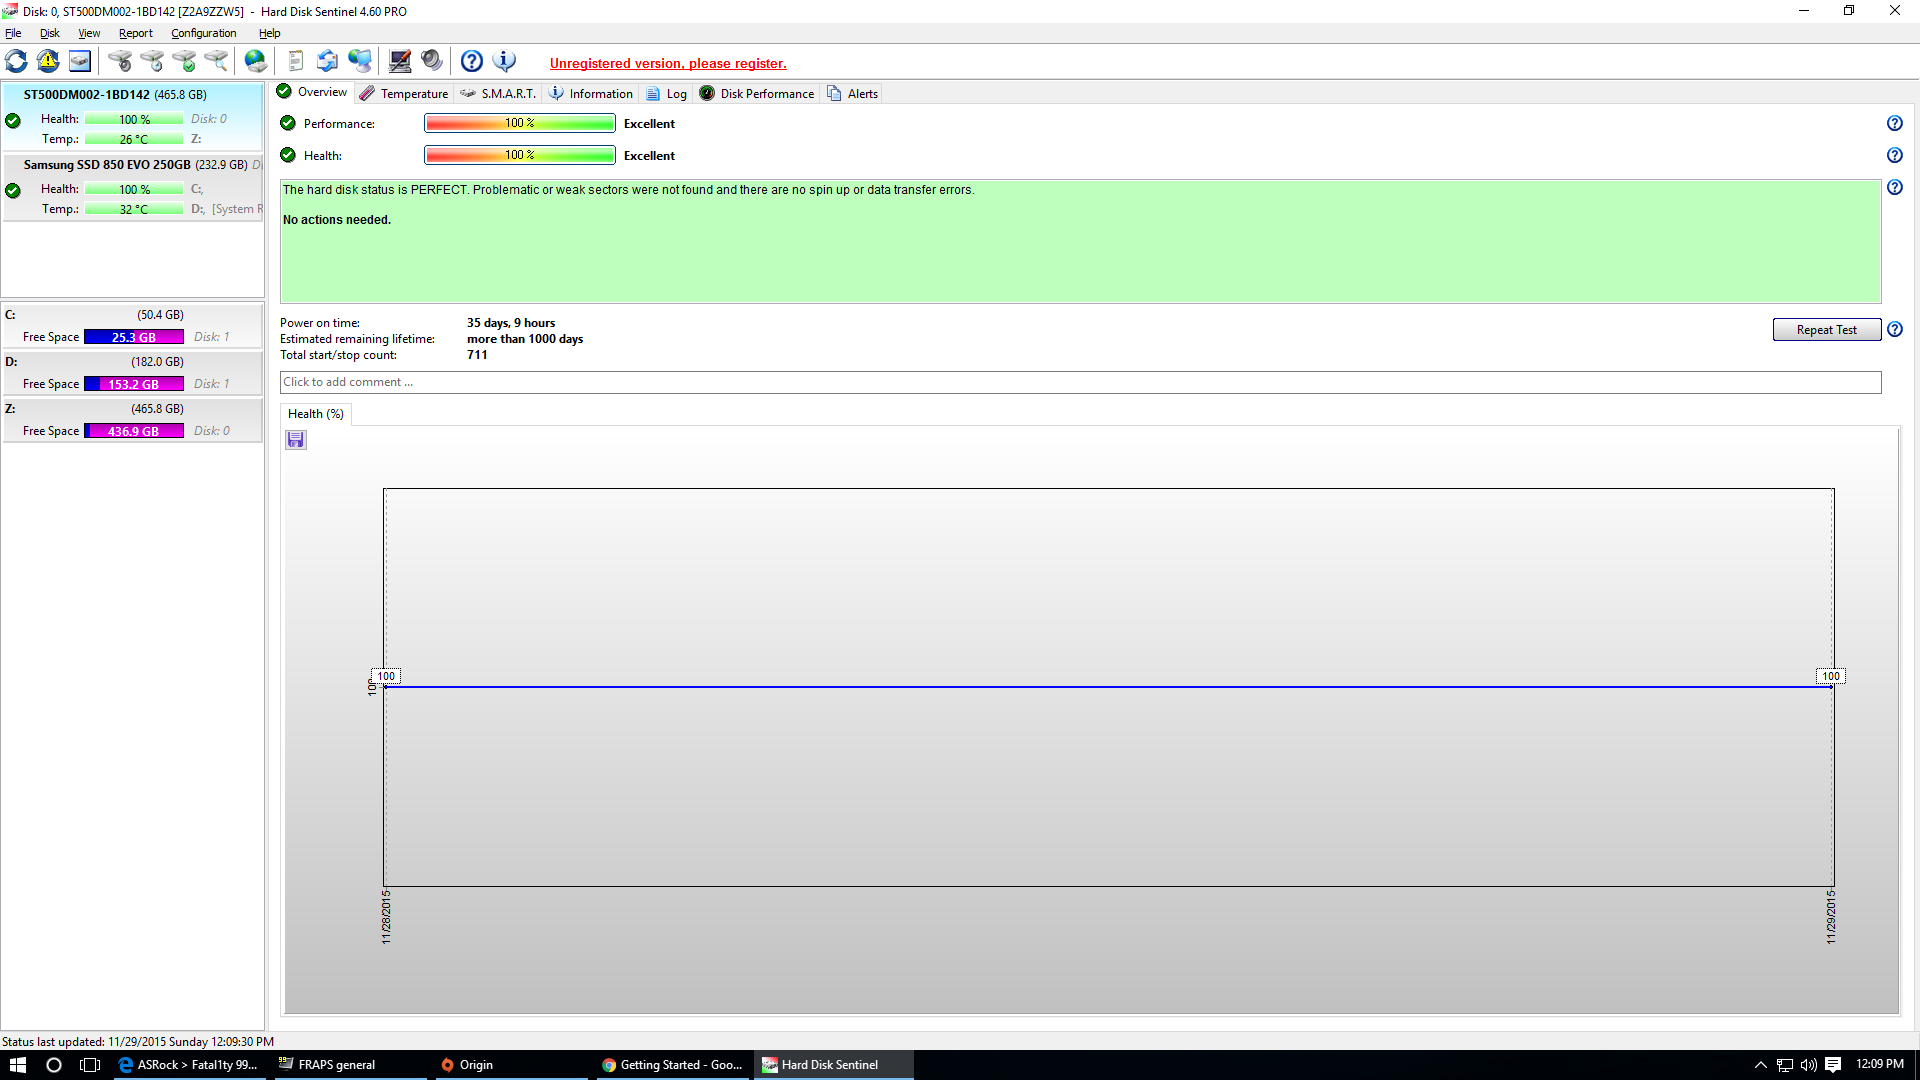
Task: Open the report document icon
Action: tap(295, 61)
